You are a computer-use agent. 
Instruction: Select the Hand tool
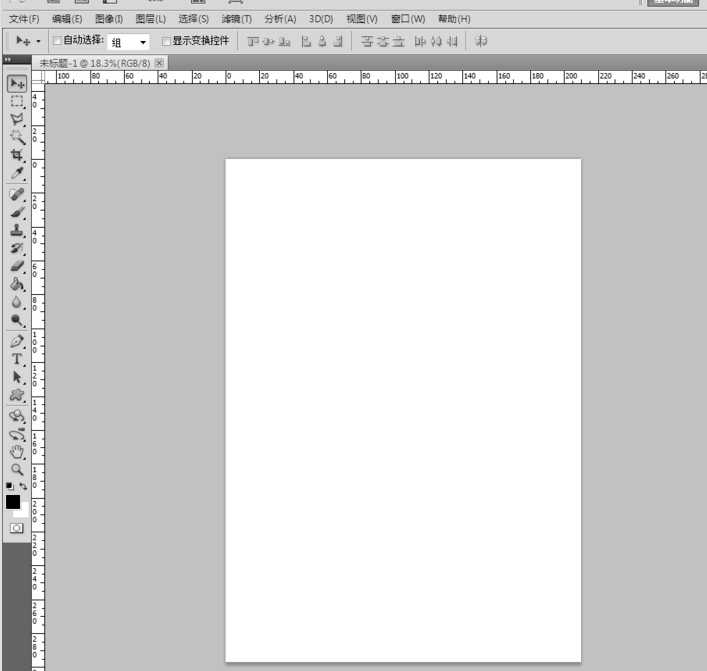click(x=17, y=452)
